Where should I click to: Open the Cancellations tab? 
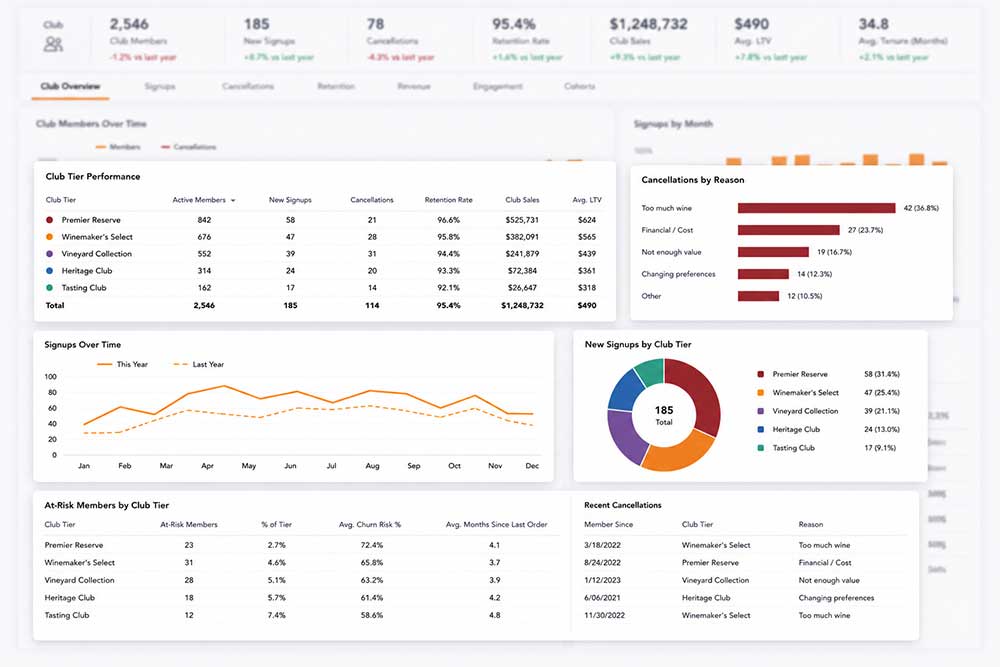coord(248,86)
